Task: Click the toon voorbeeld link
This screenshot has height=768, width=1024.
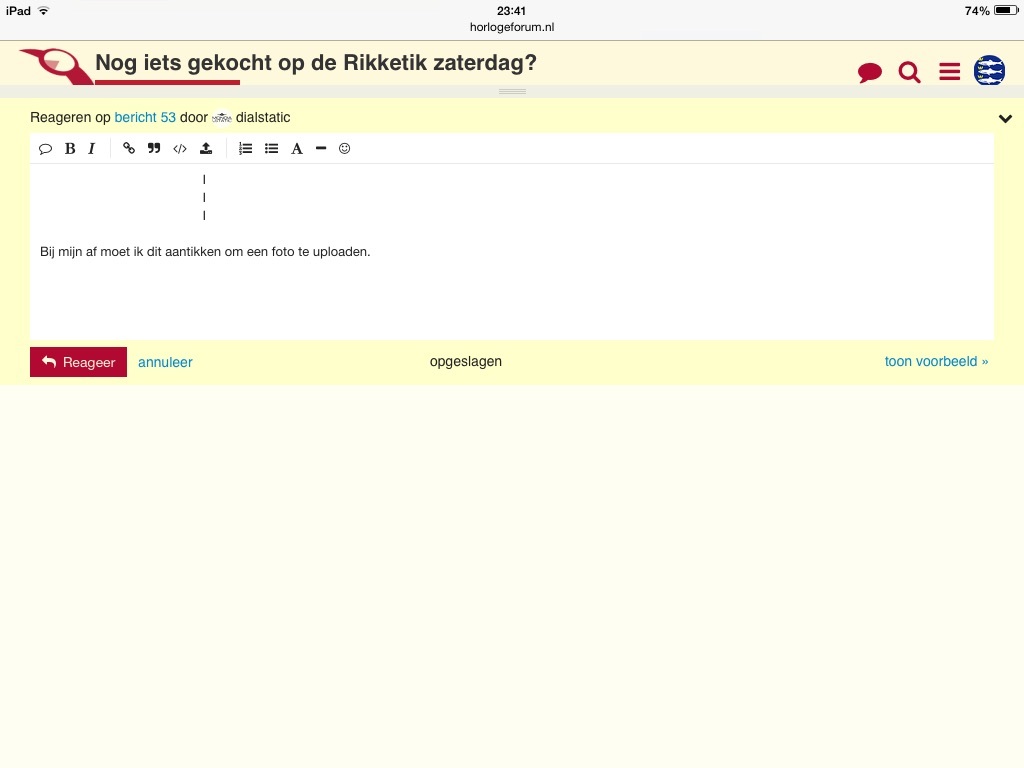Action: tap(936, 361)
